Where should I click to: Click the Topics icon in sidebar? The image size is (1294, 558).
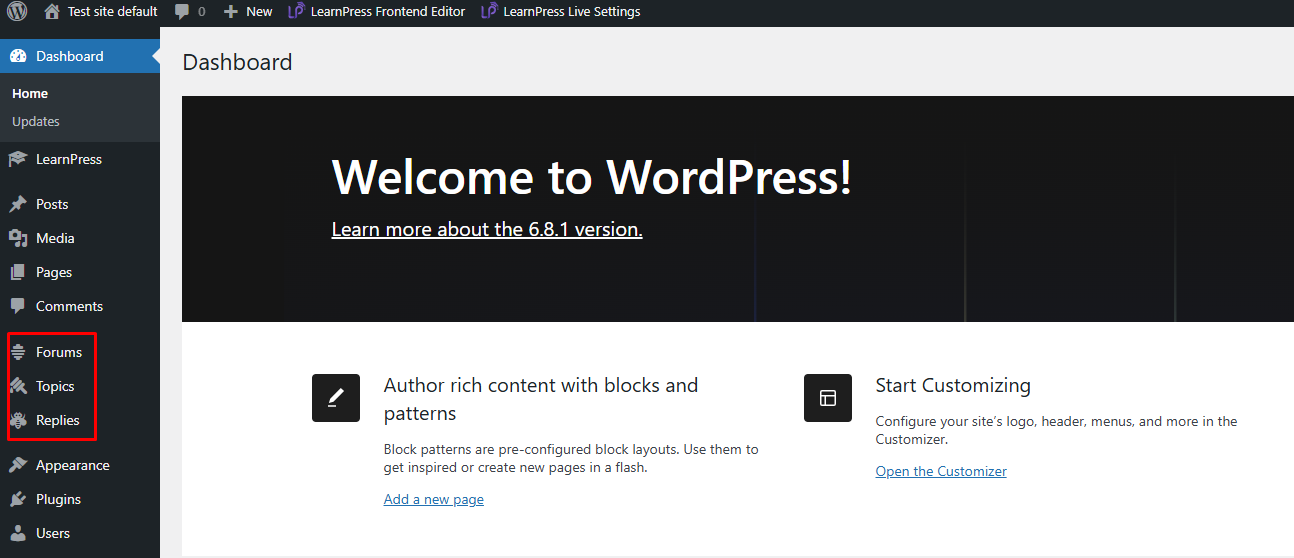tap(18, 386)
